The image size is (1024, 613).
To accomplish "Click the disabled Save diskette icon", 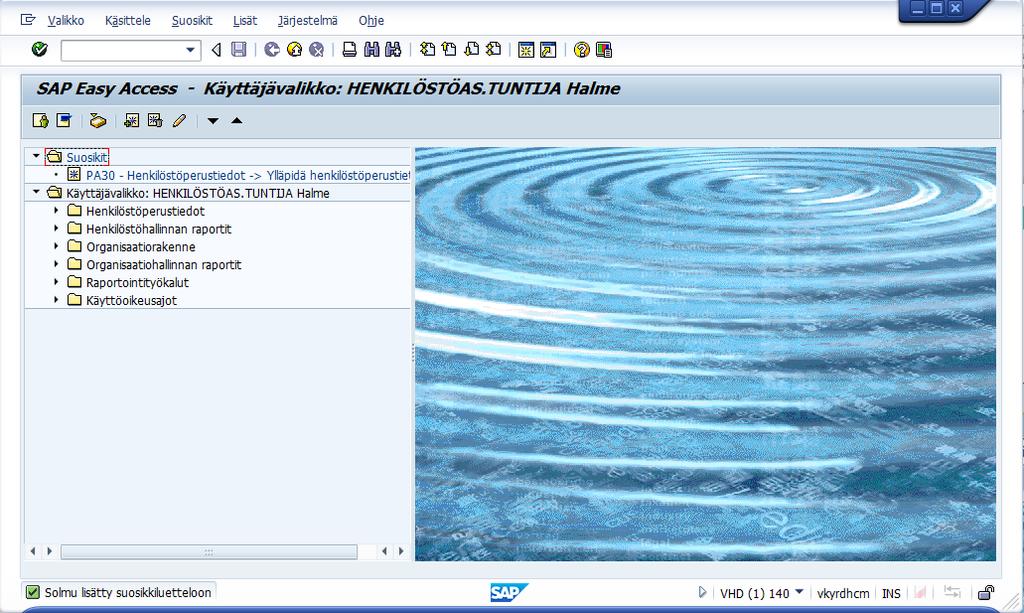I will click(238, 50).
